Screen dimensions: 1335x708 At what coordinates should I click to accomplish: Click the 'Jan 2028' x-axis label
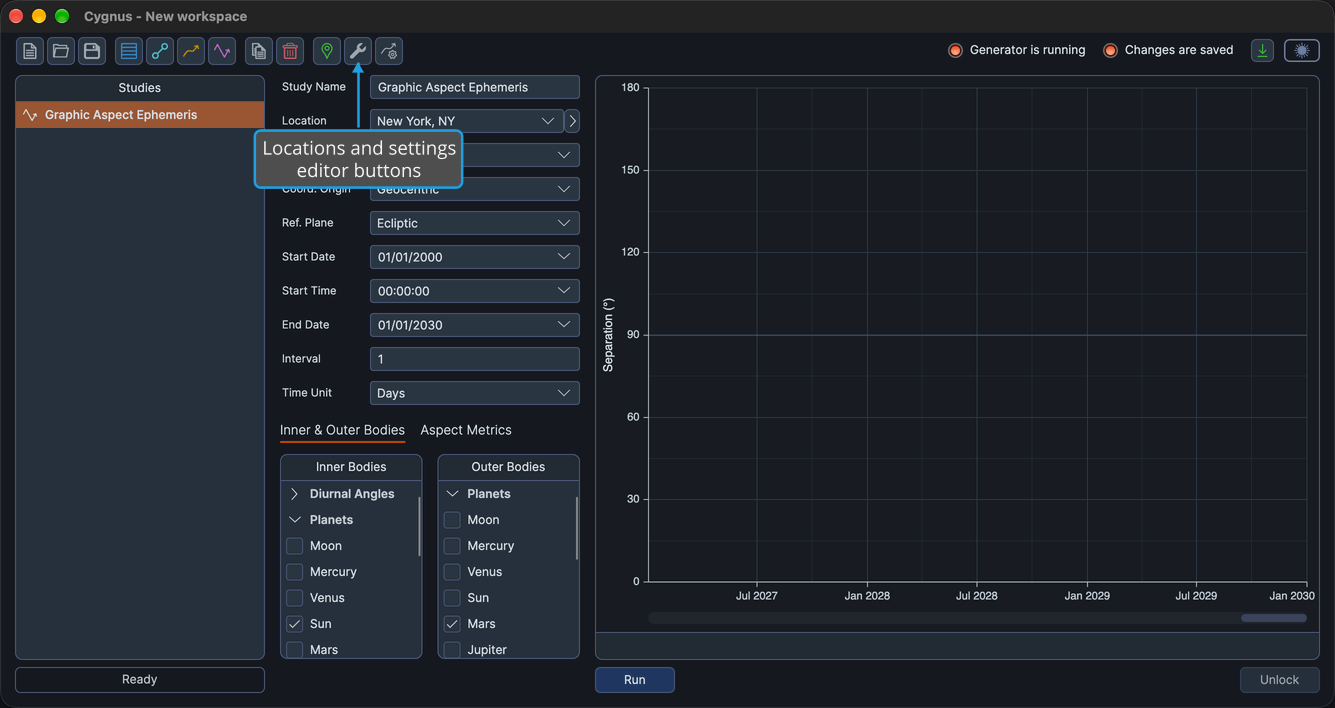click(x=867, y=596)
